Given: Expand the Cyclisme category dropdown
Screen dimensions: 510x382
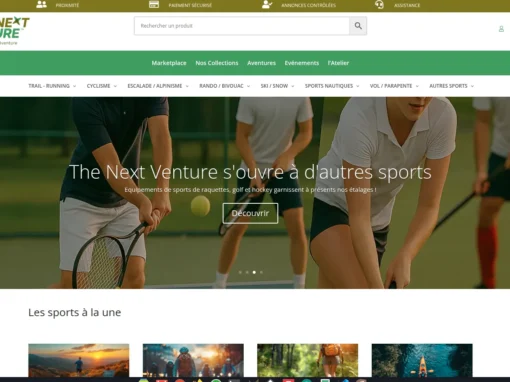Looking at the screenshot, I should pyautogui.click(x=102, y=86).
